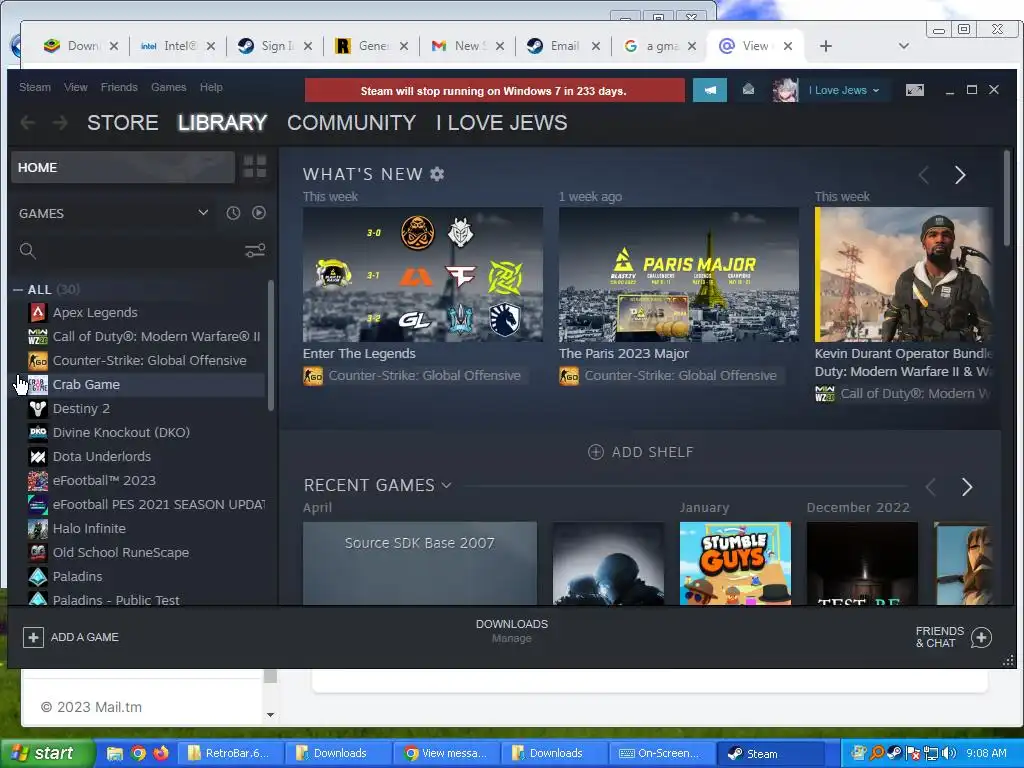The image size is (1024, 768).
Task: Open RetroBar taskbar item
Action: click(229, 753)
